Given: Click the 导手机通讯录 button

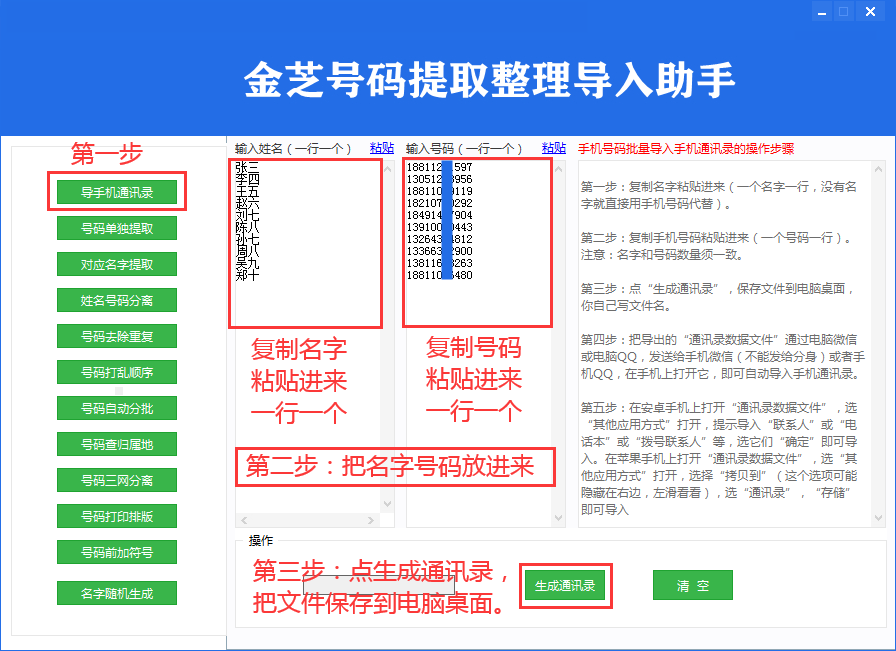Looking at the screenshot, I should (x=117, y=192).
